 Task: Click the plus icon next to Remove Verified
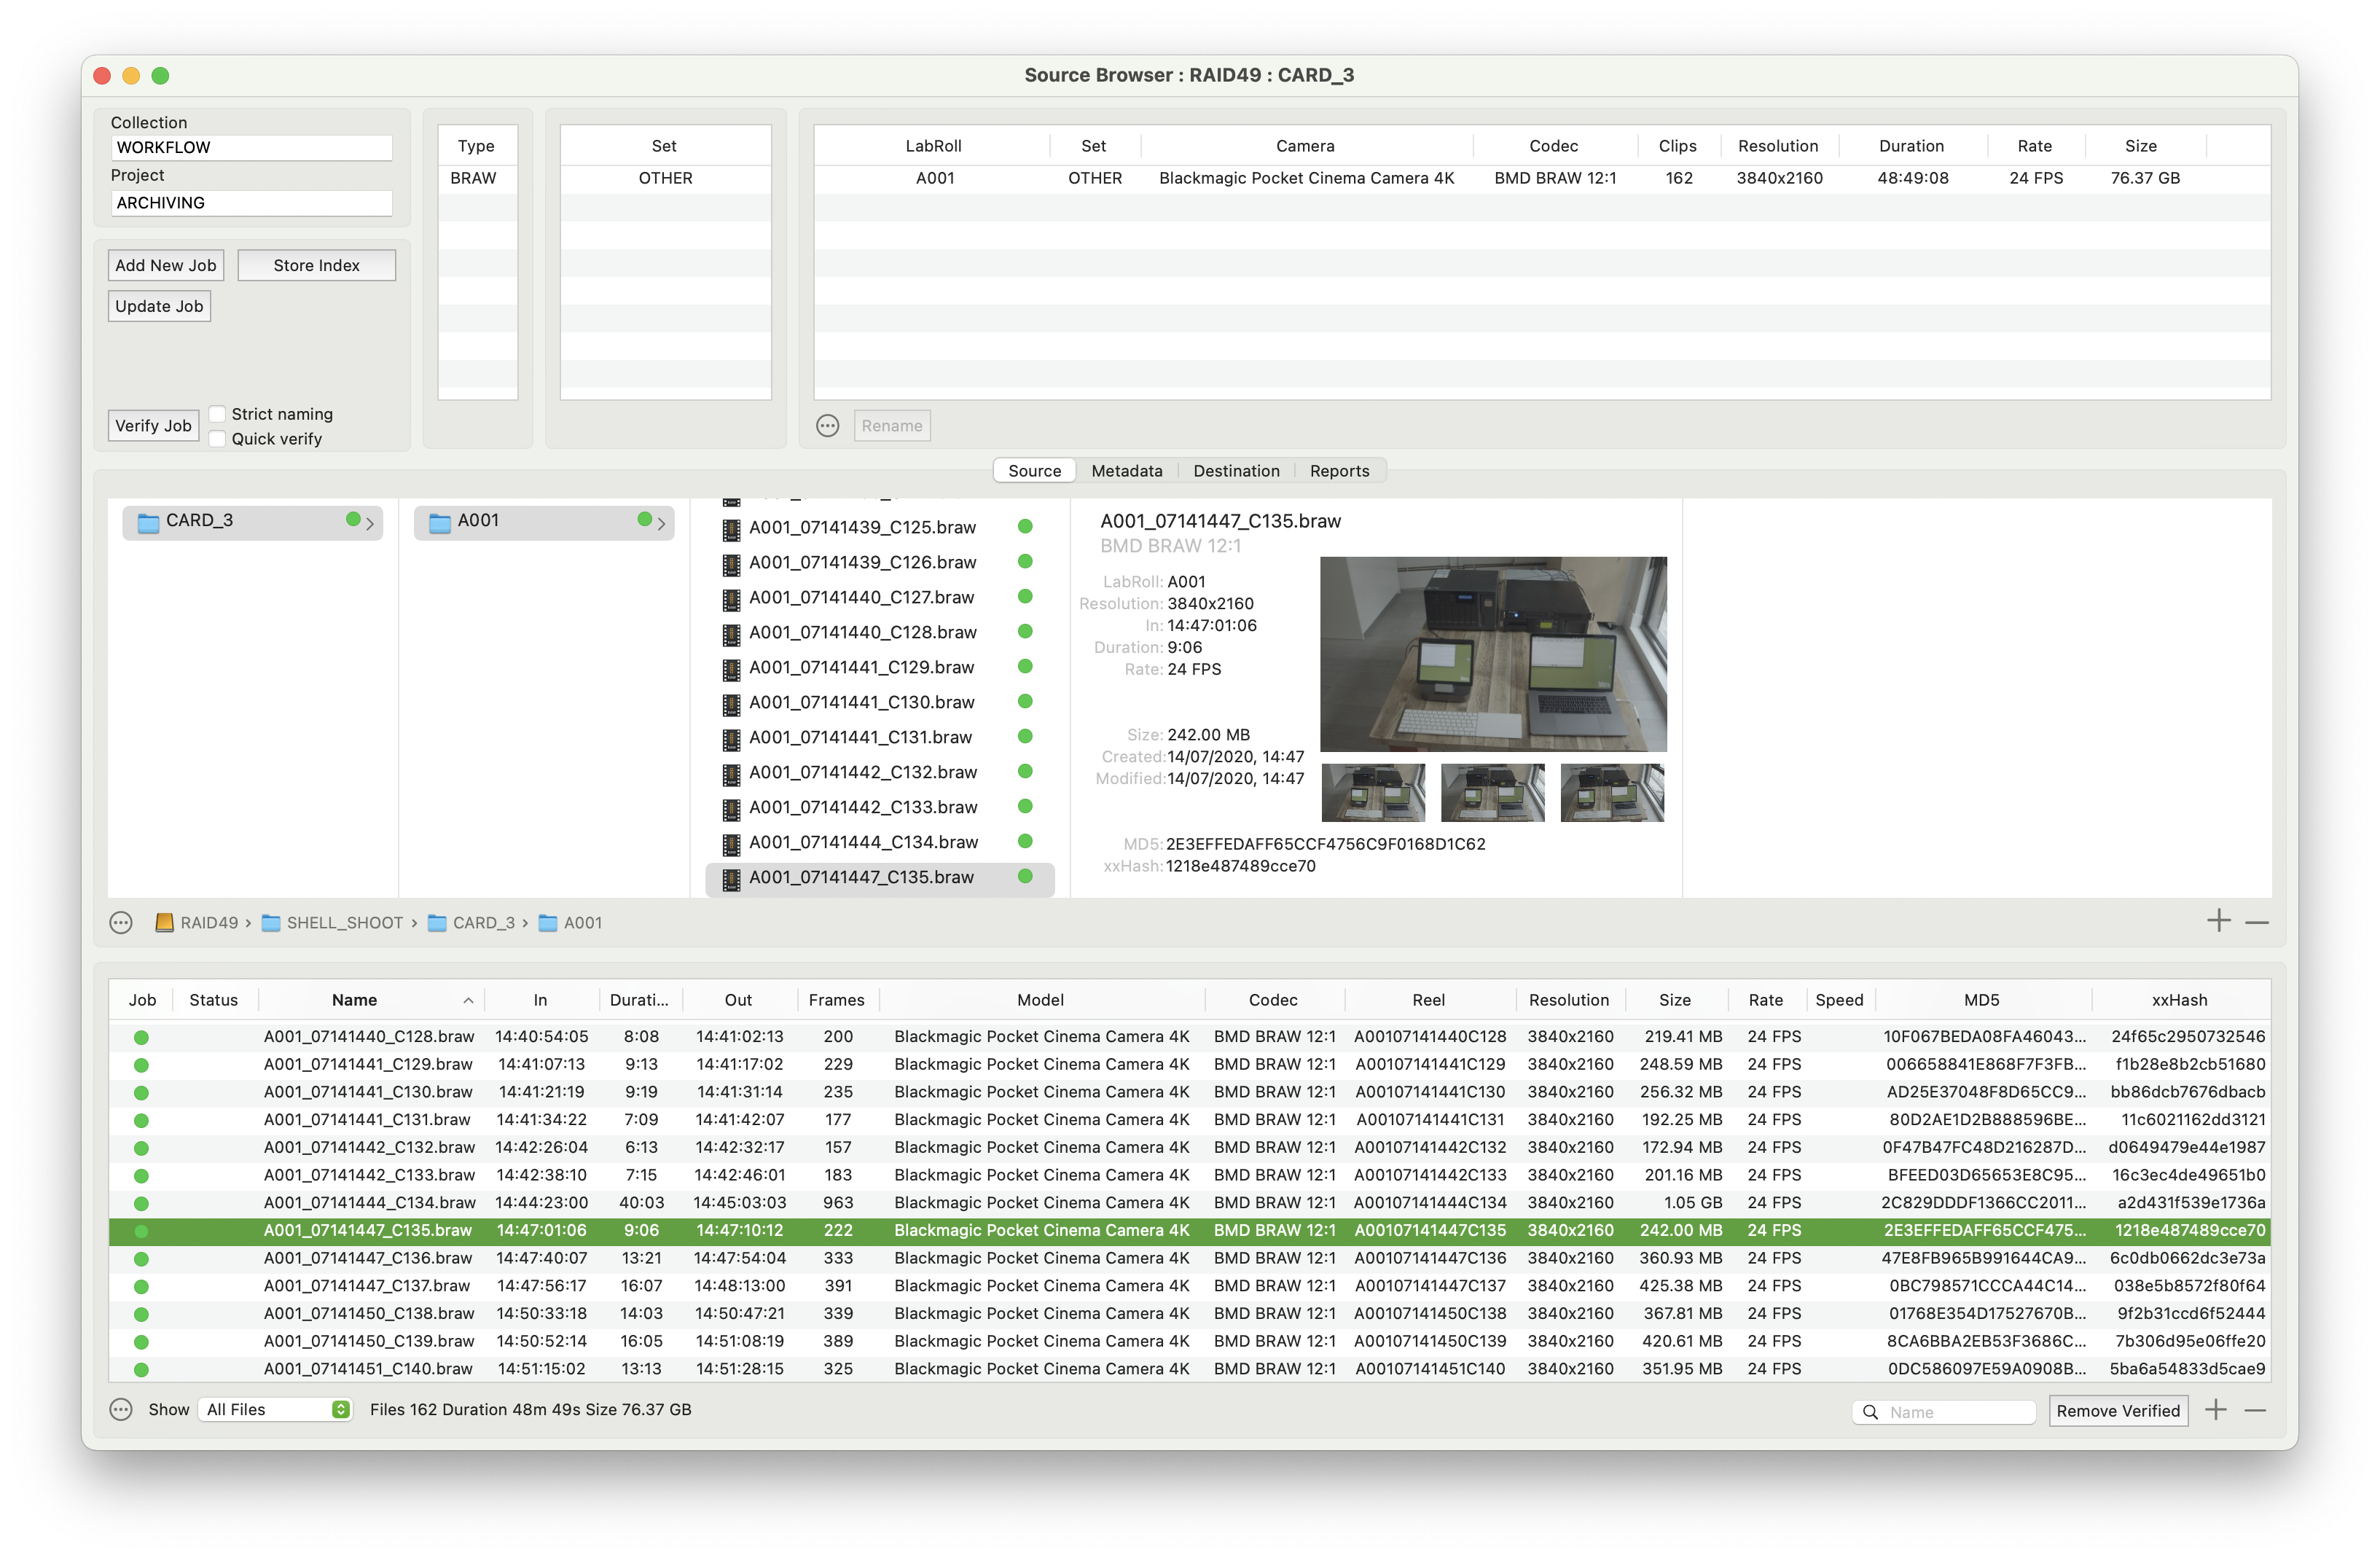2216,1410
